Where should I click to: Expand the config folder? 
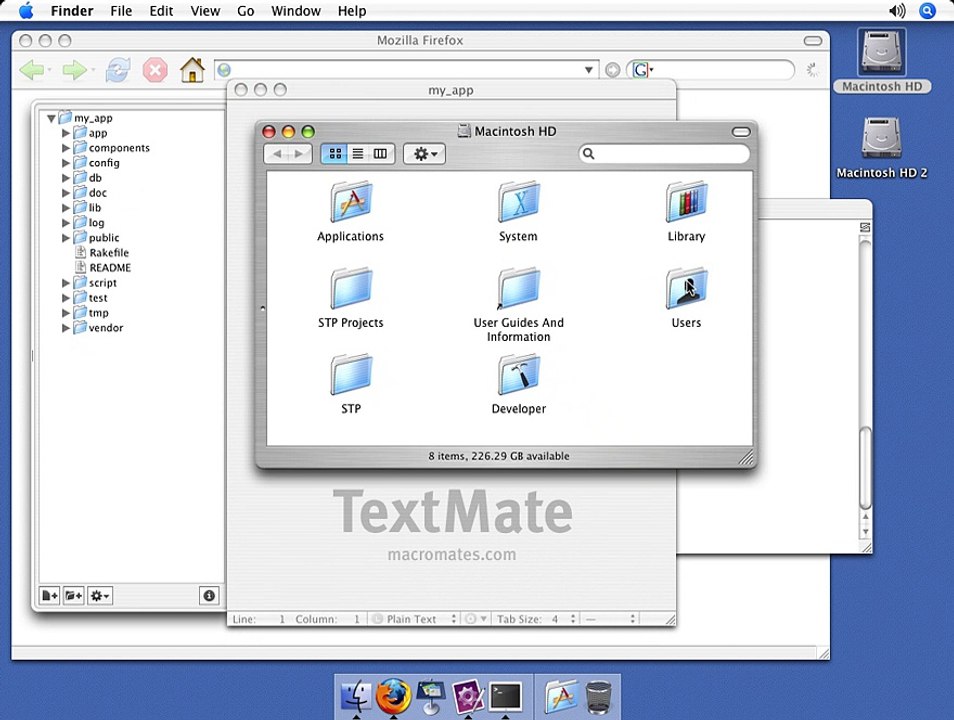click(66, 163)
